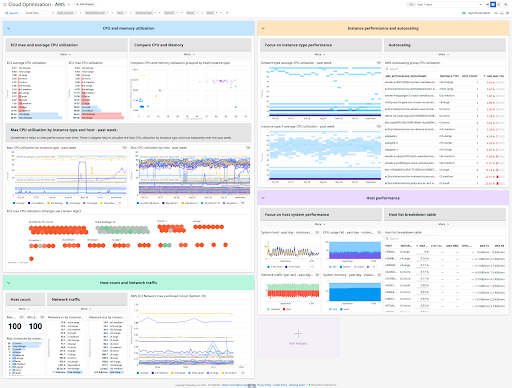Click the zoom out time icon
This screenshot has width=512, height=388.
point(506,4)
